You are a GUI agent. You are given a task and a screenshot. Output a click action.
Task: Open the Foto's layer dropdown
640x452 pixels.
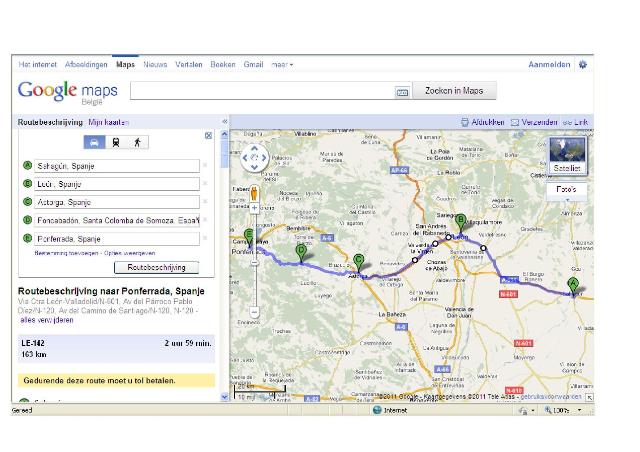(567, 191)
